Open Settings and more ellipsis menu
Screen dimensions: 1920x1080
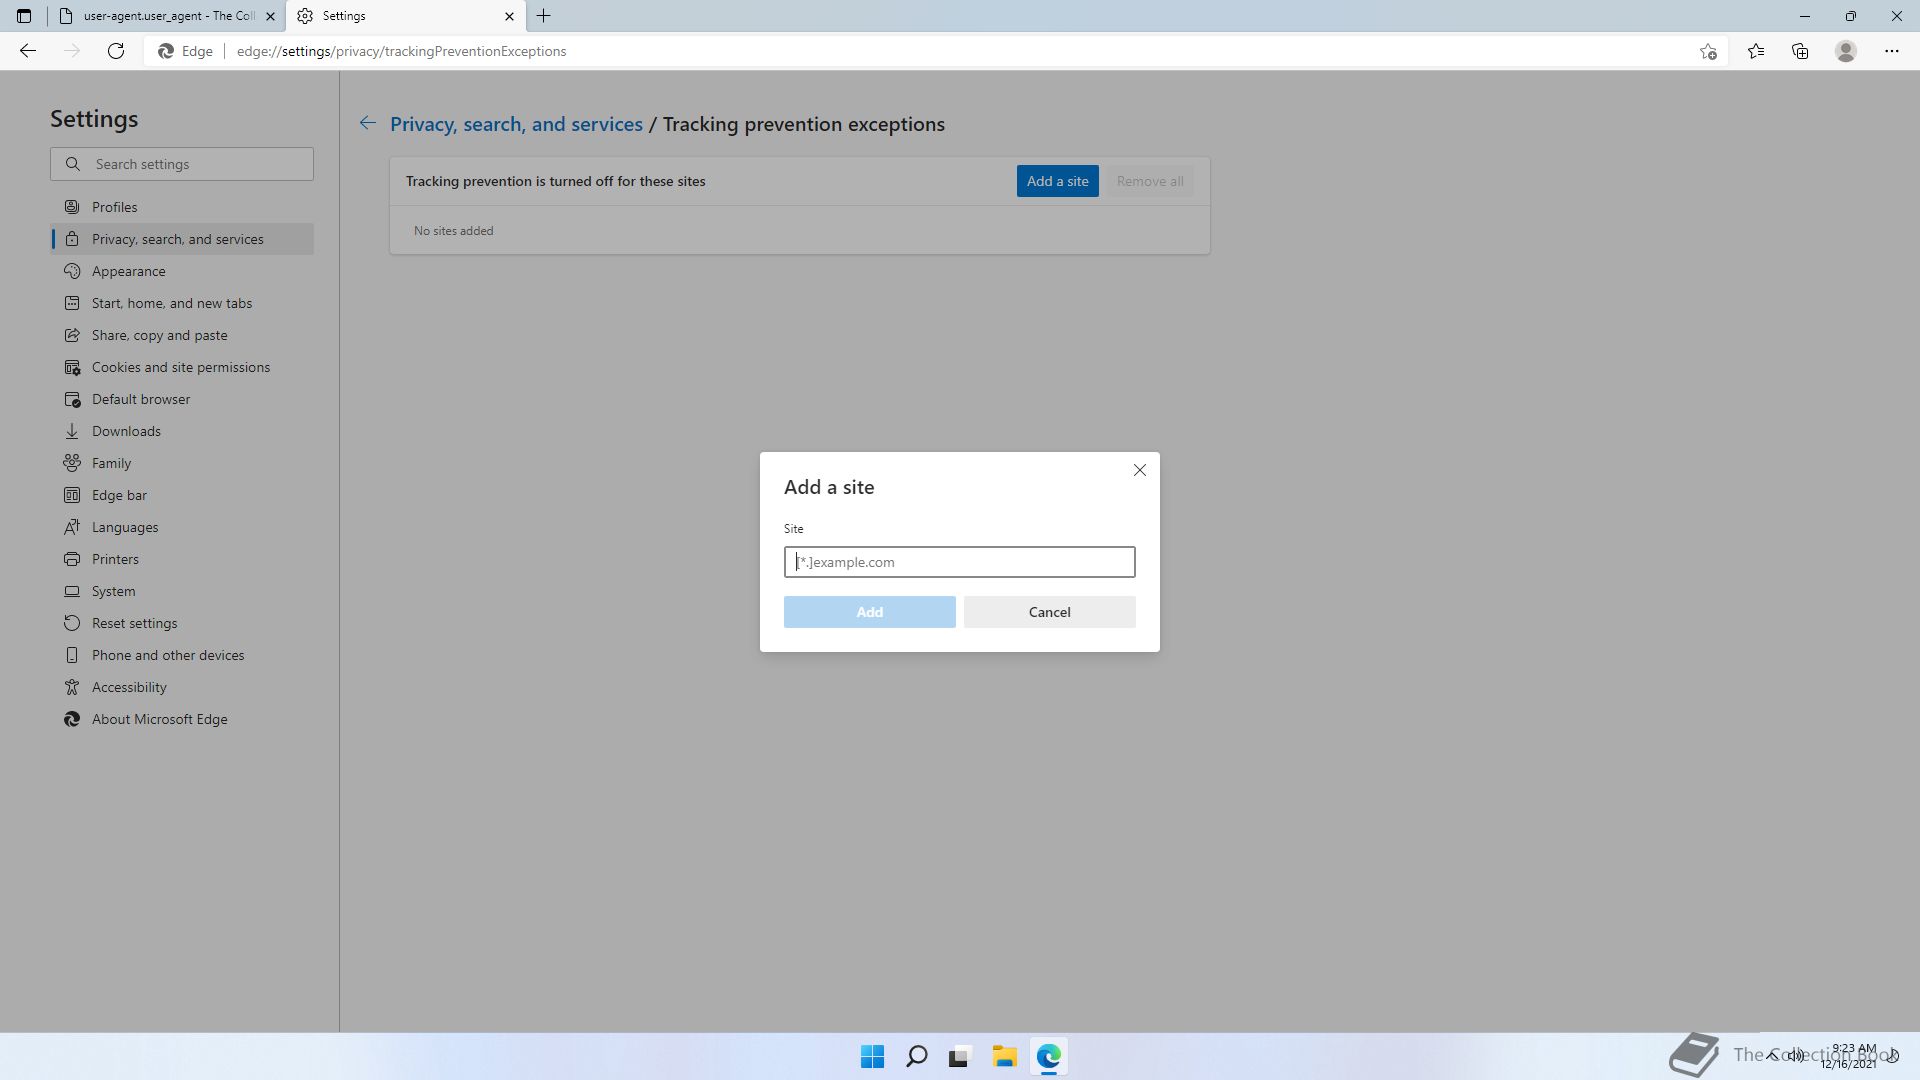tap(1891, 51)
